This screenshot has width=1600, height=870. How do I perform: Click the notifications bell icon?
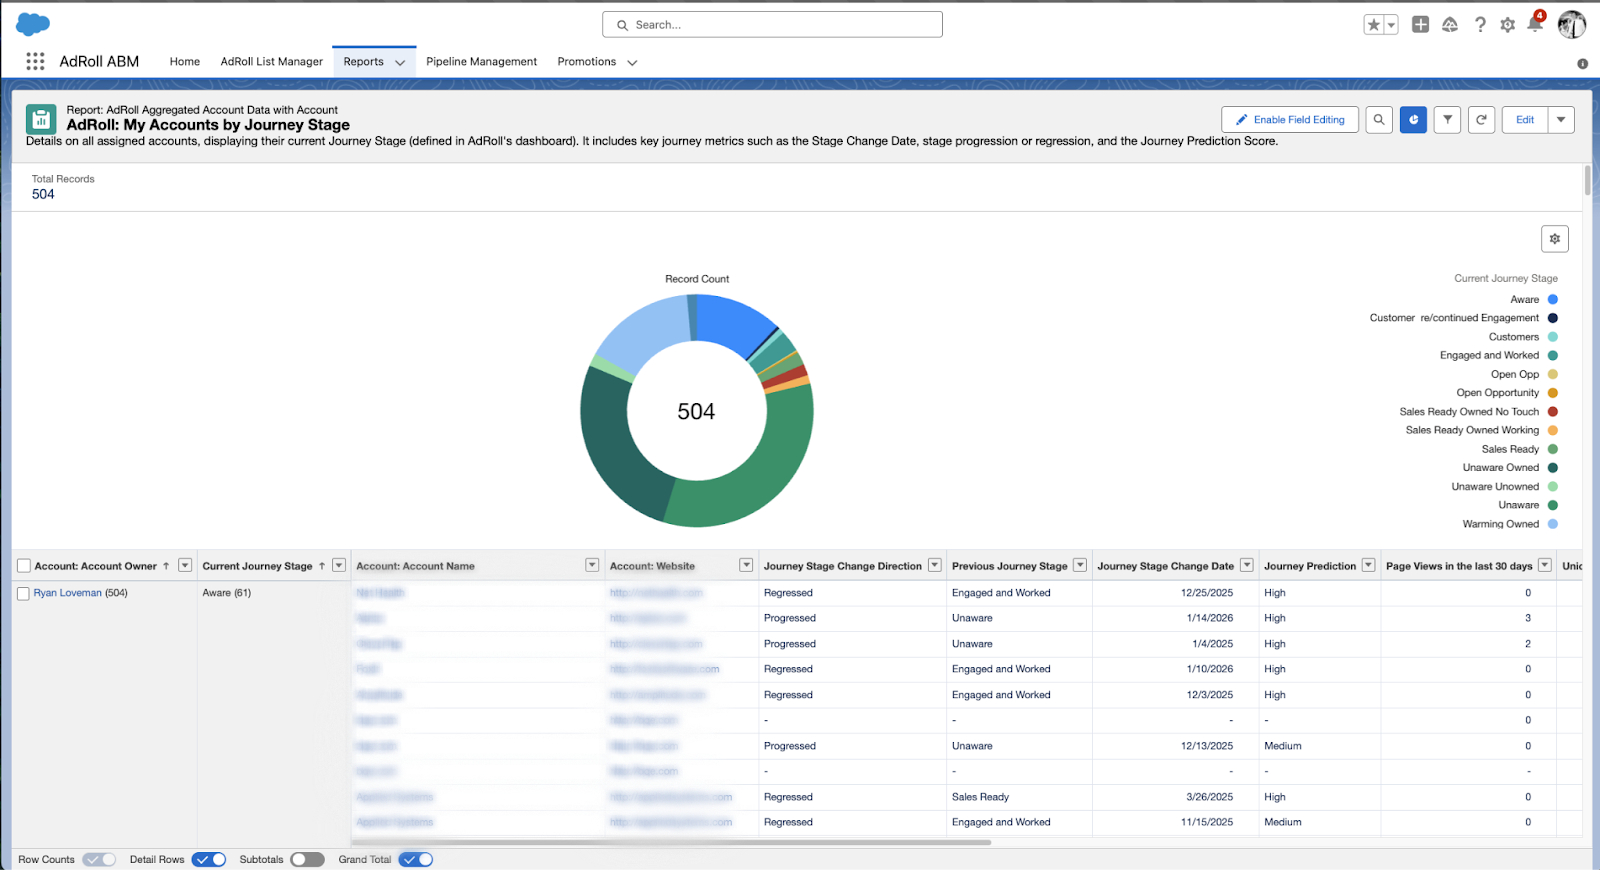[1535, 25]
